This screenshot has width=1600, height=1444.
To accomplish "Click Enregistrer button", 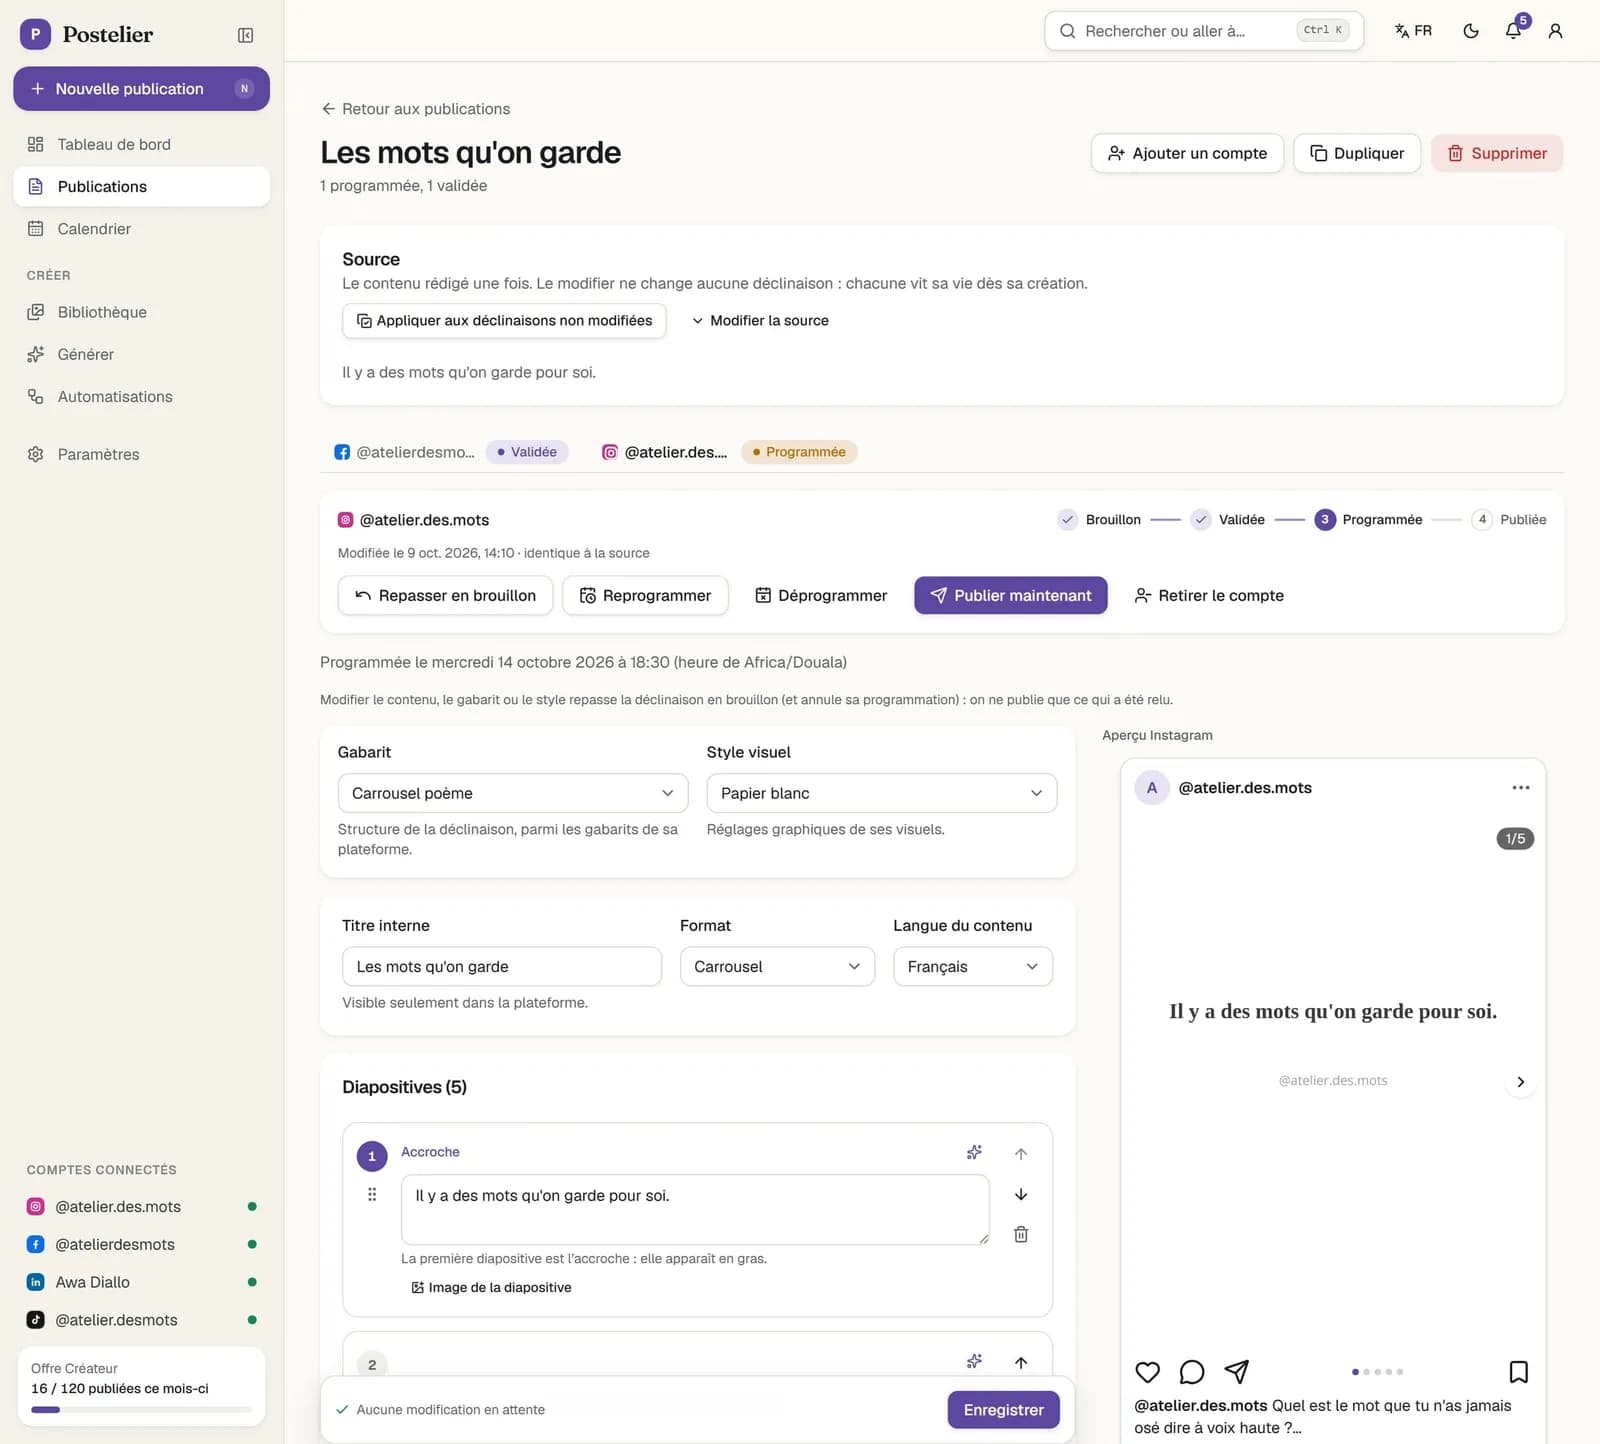I will tap(1003, 1410).
